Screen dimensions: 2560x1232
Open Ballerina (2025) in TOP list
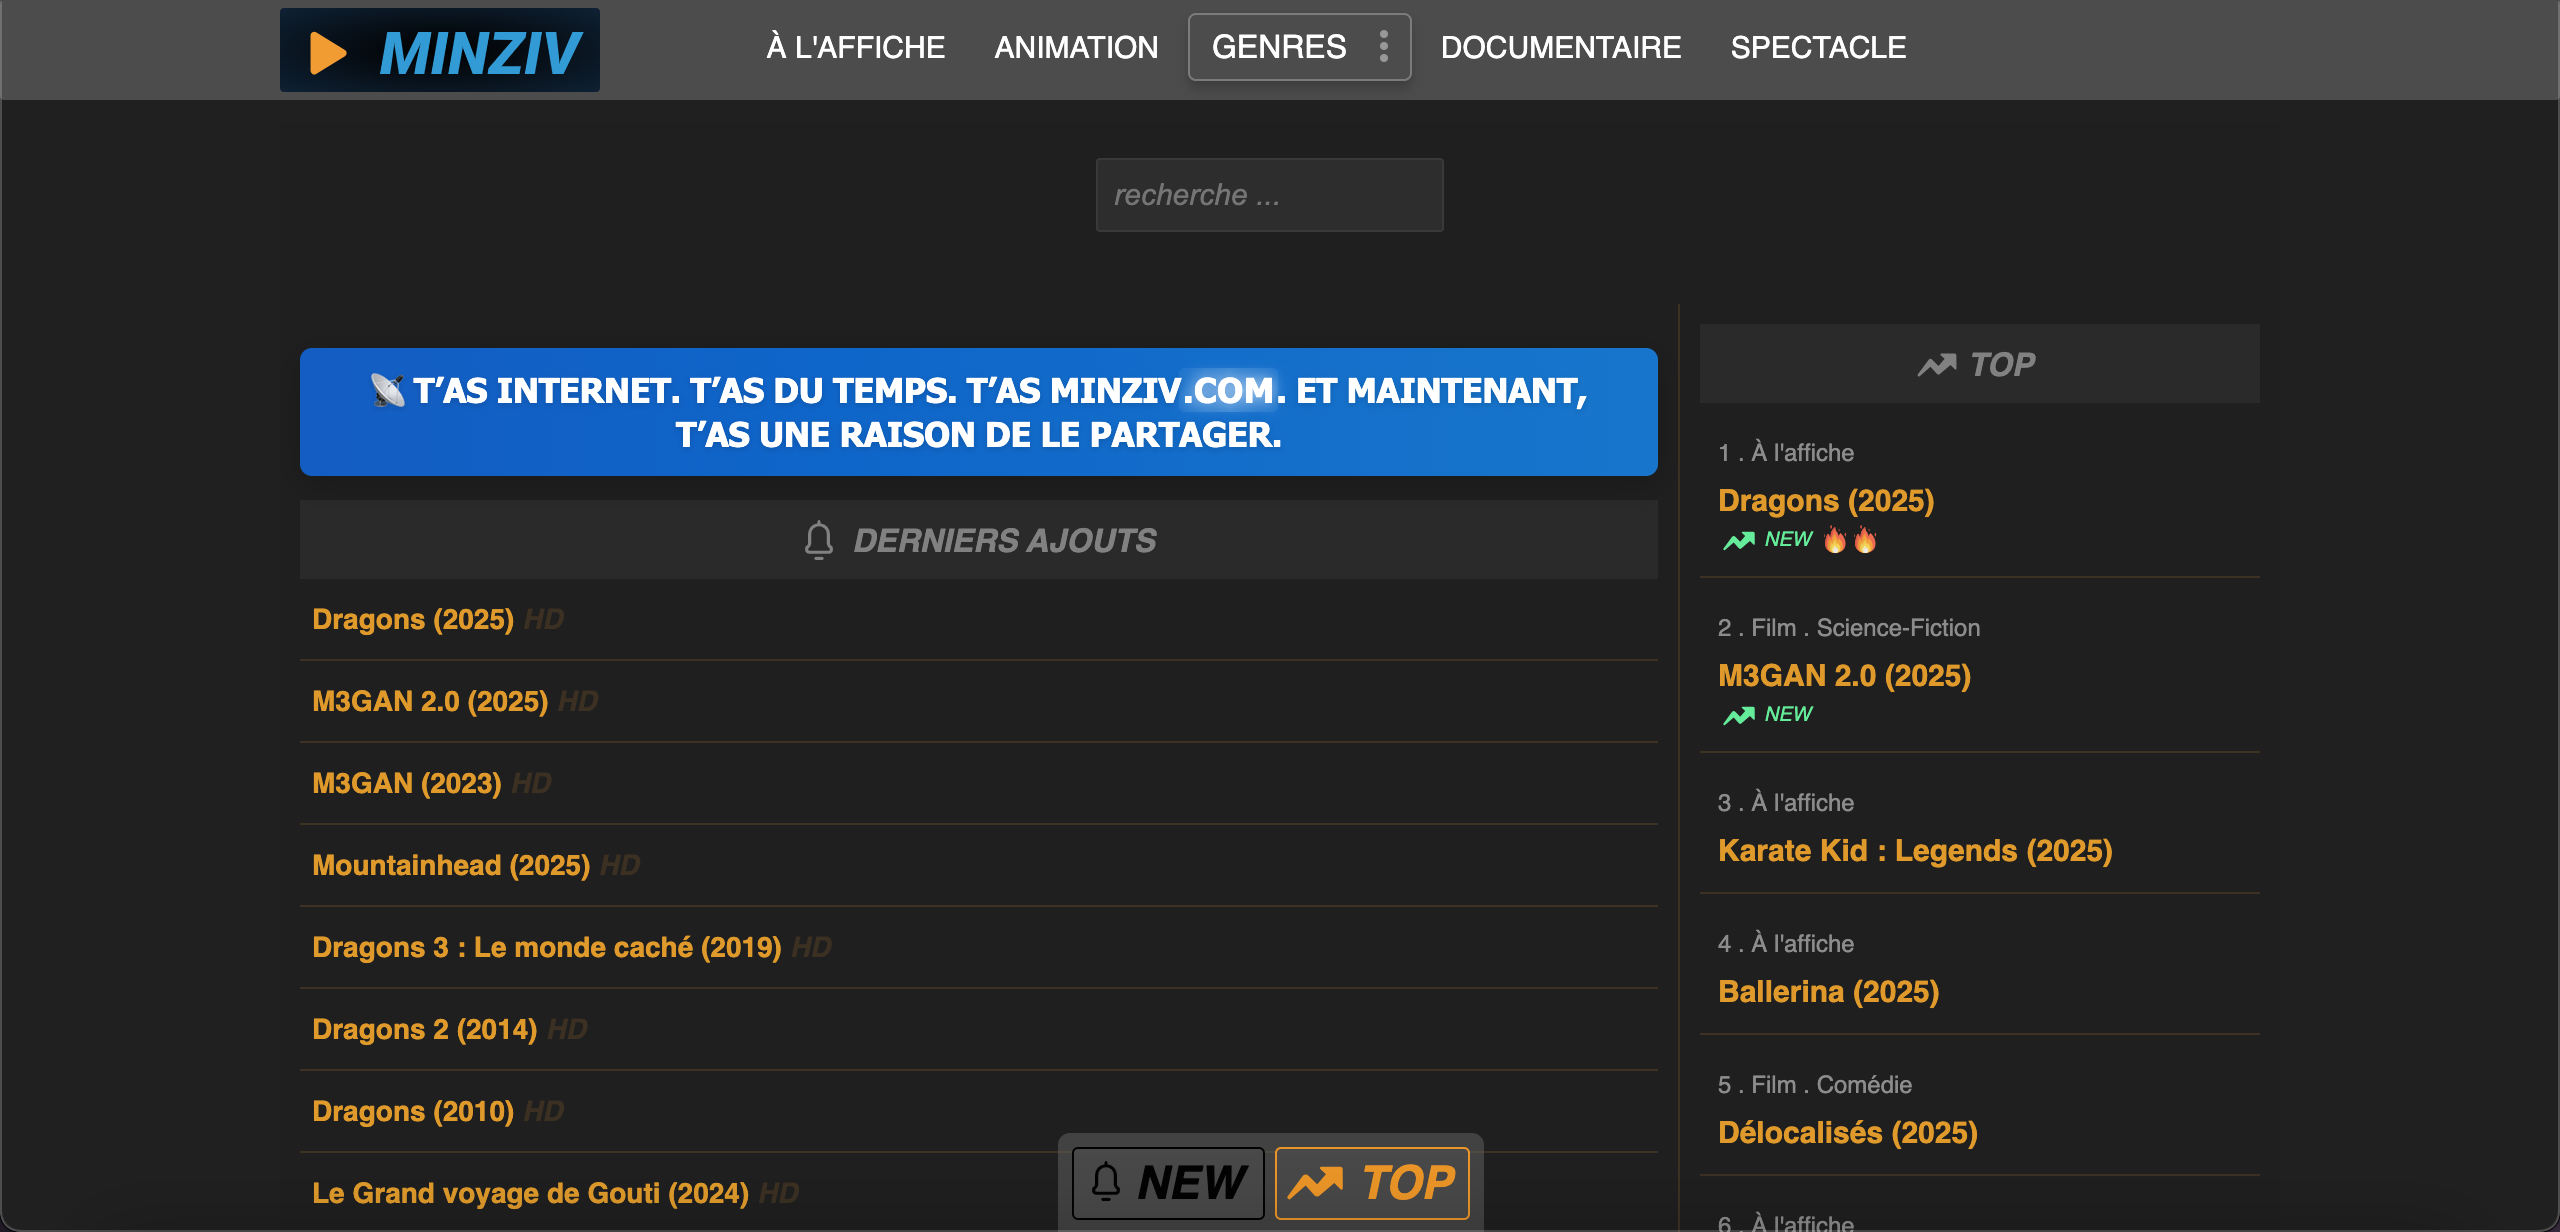click(1828, 991)
